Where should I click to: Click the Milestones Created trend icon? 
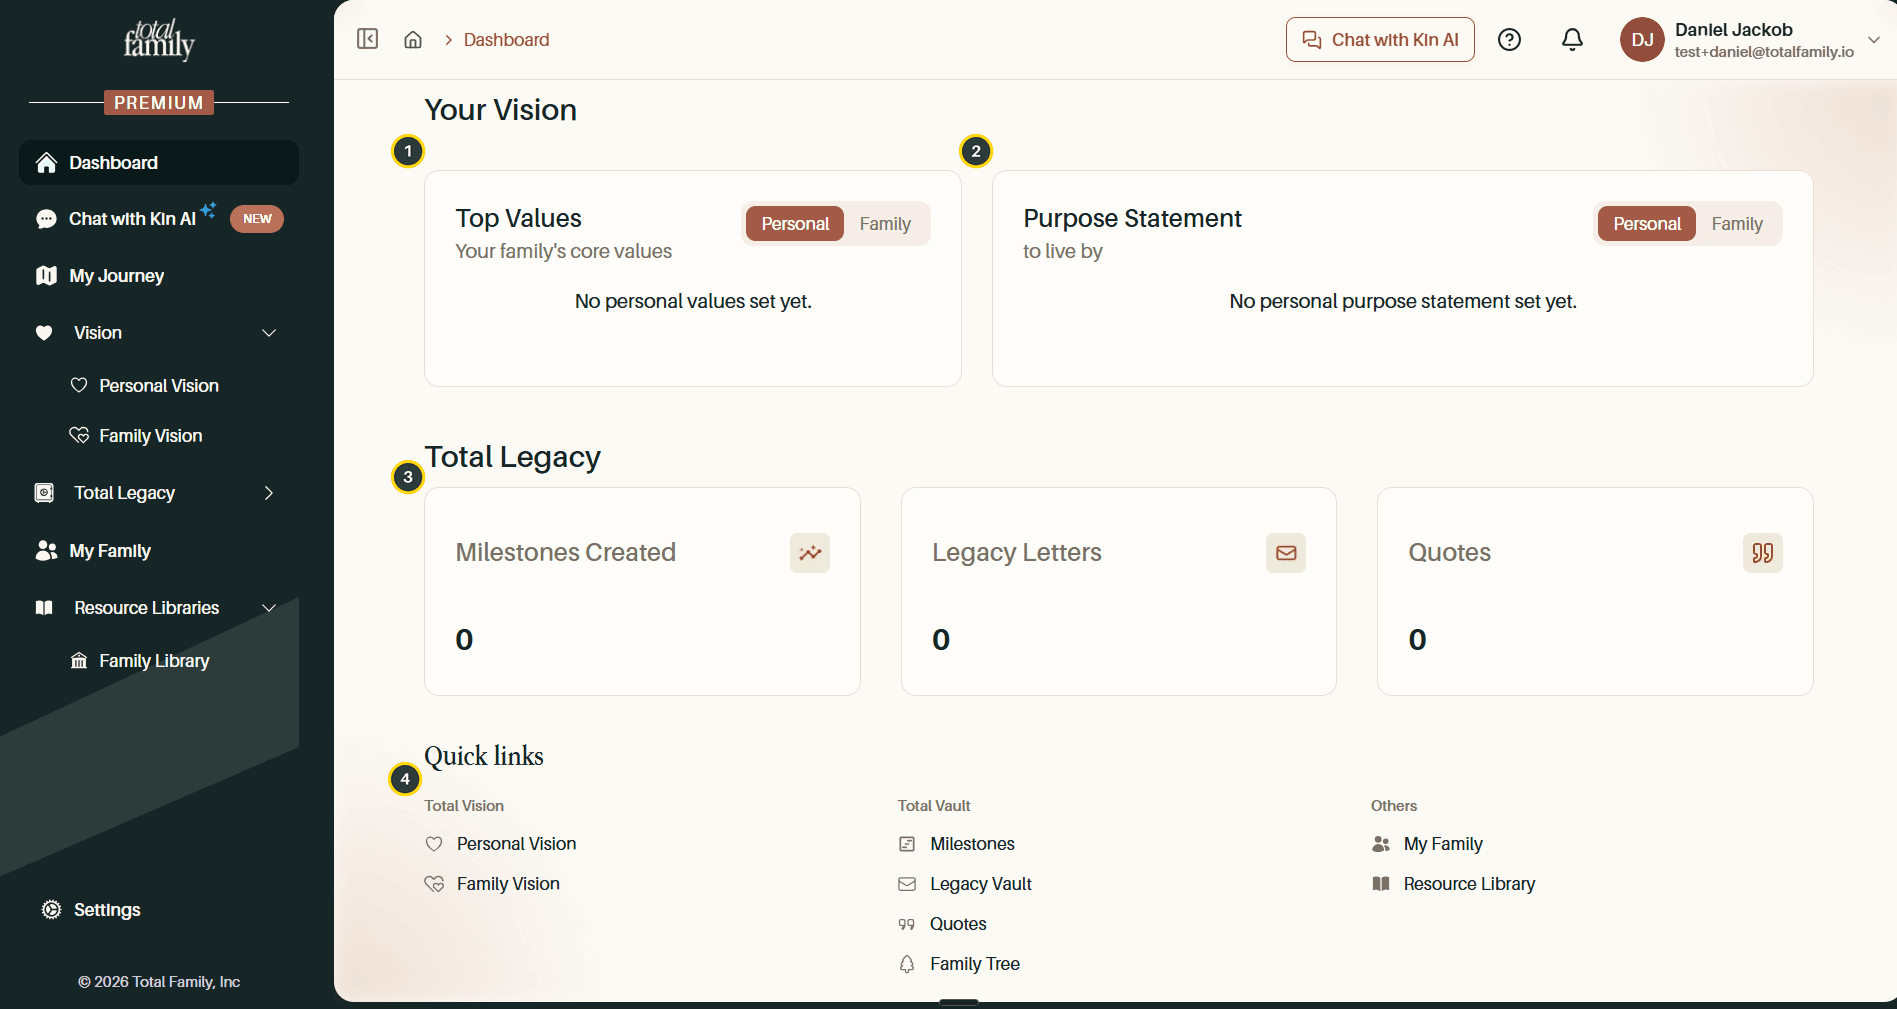tap(810, 553)
